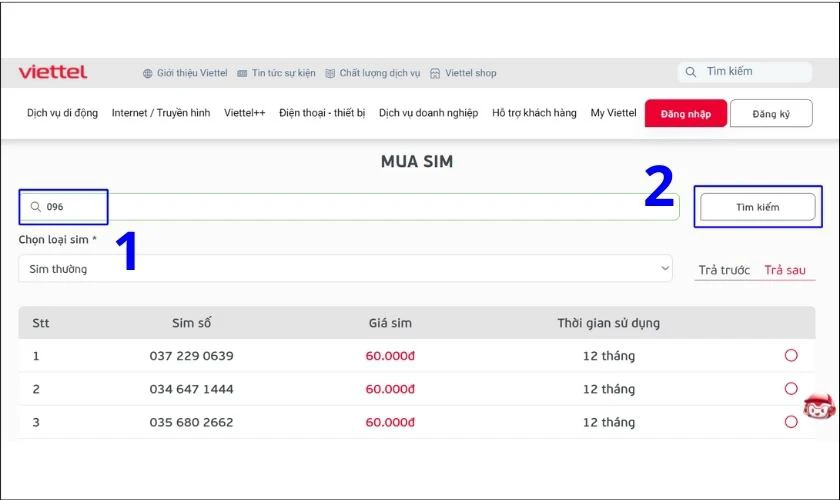This screenshot has height=500, width=840.
Task: Click the magnifier icon in top search bar
Action: [x=691, y=72]
